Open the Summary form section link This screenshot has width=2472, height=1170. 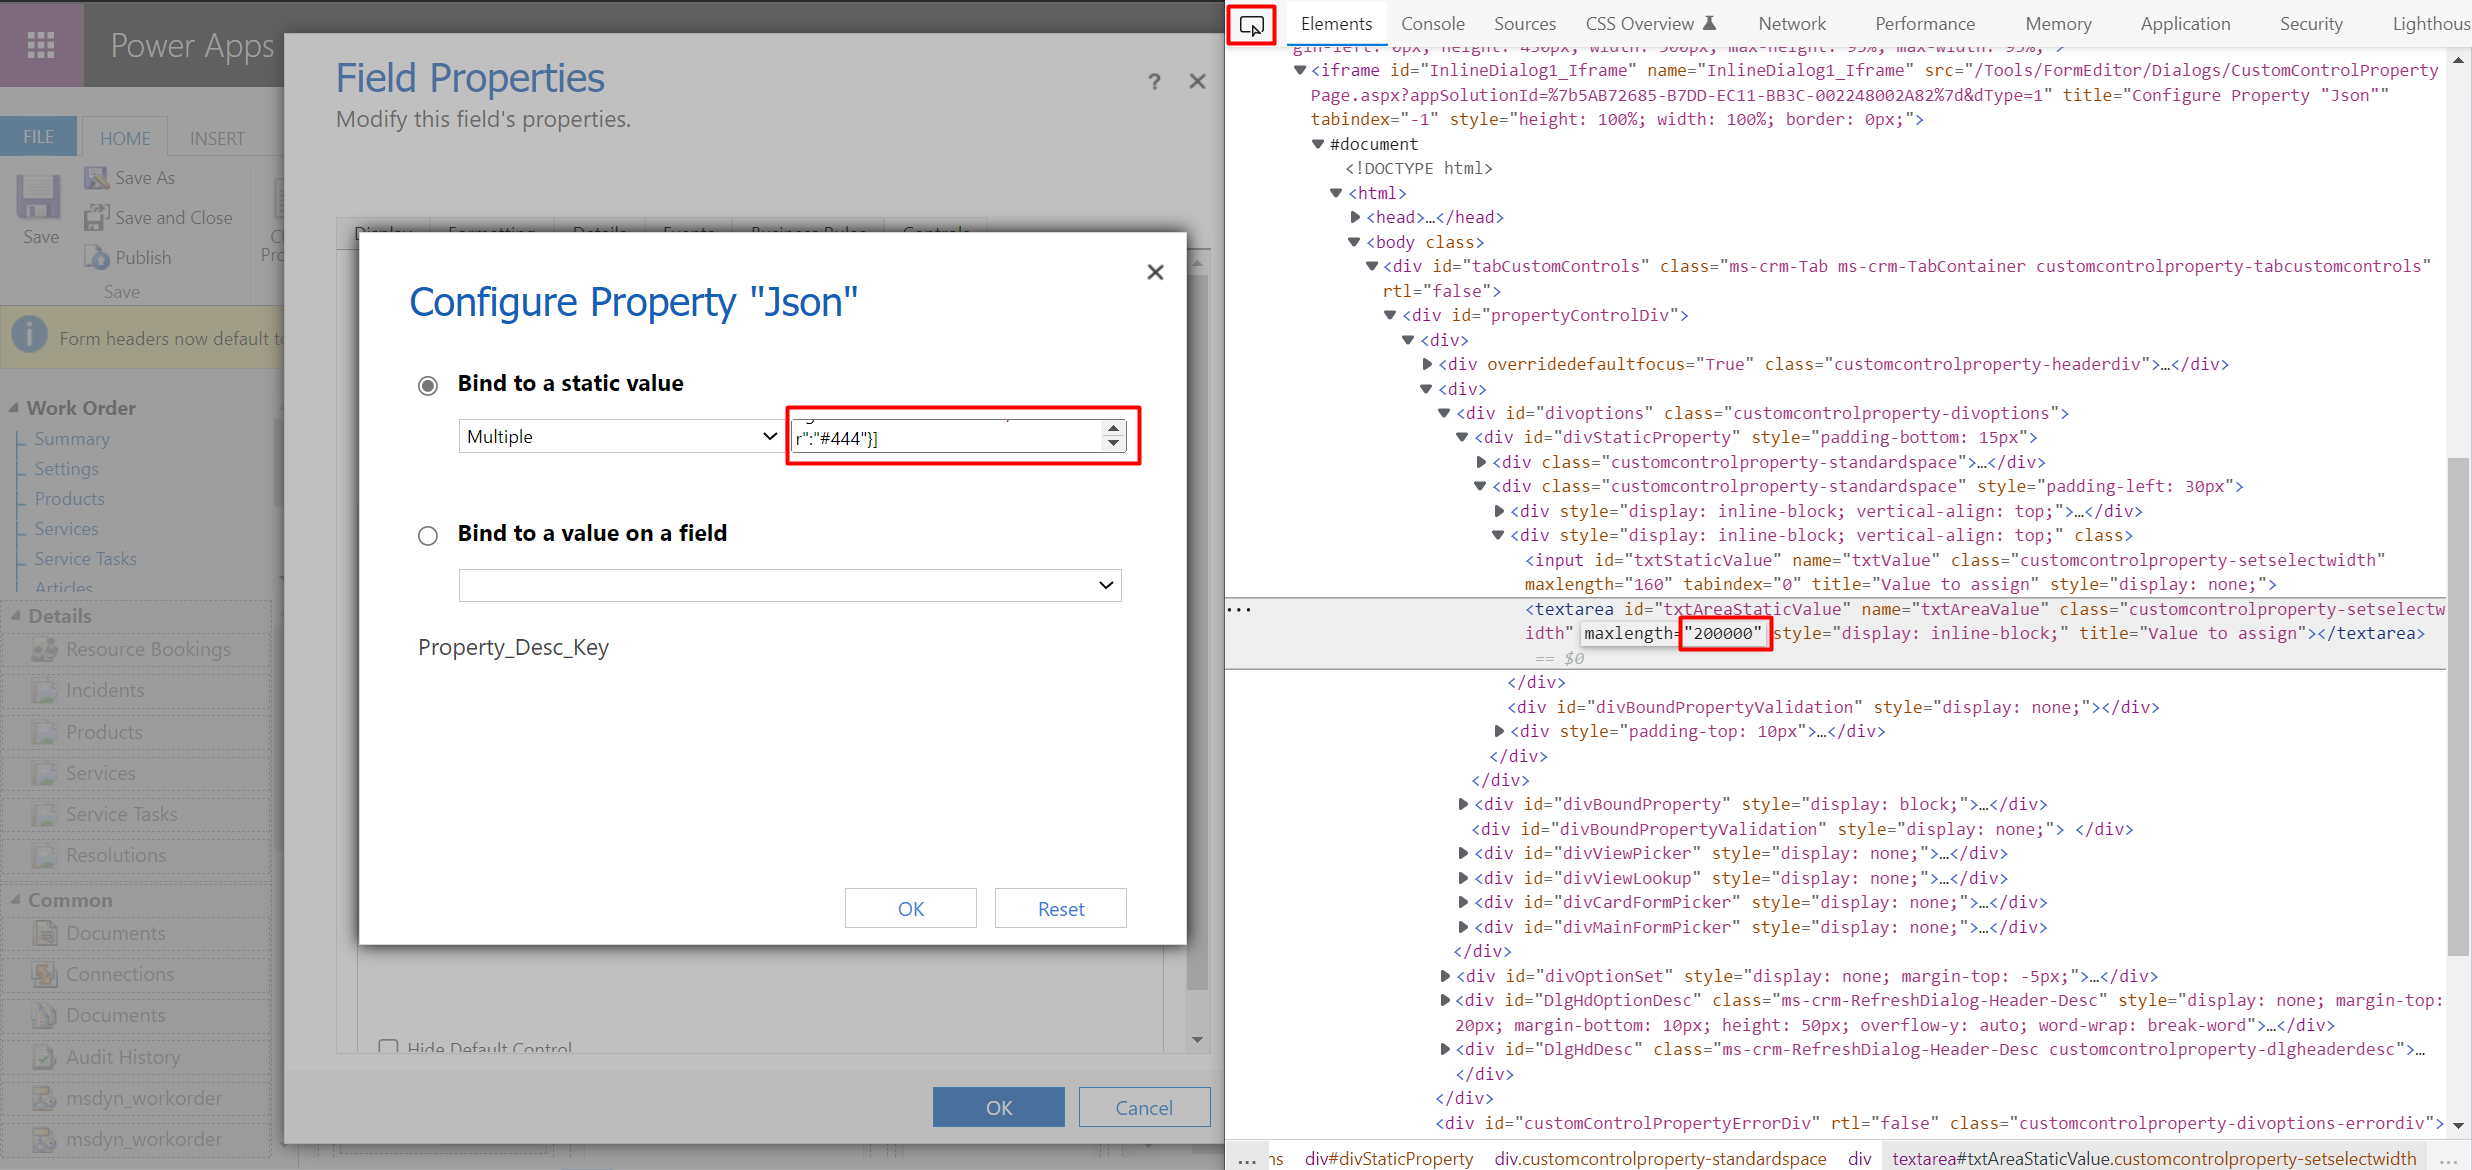(72, 438)
